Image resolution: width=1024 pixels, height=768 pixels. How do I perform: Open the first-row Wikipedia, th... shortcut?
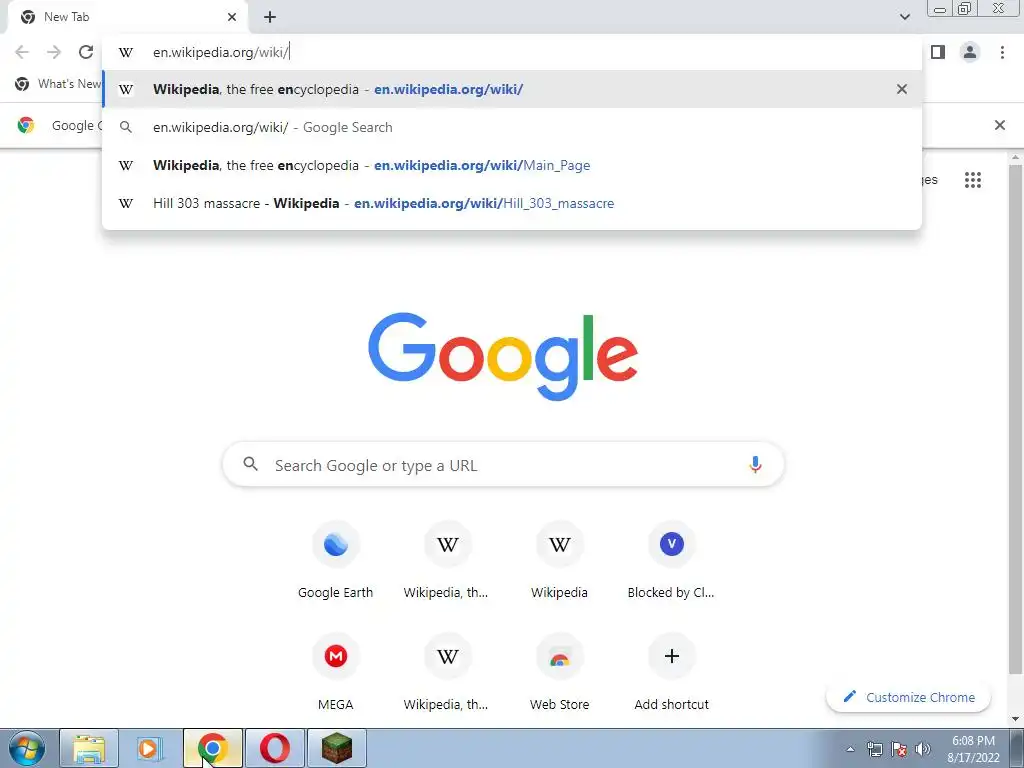click(x=447, y=560)
